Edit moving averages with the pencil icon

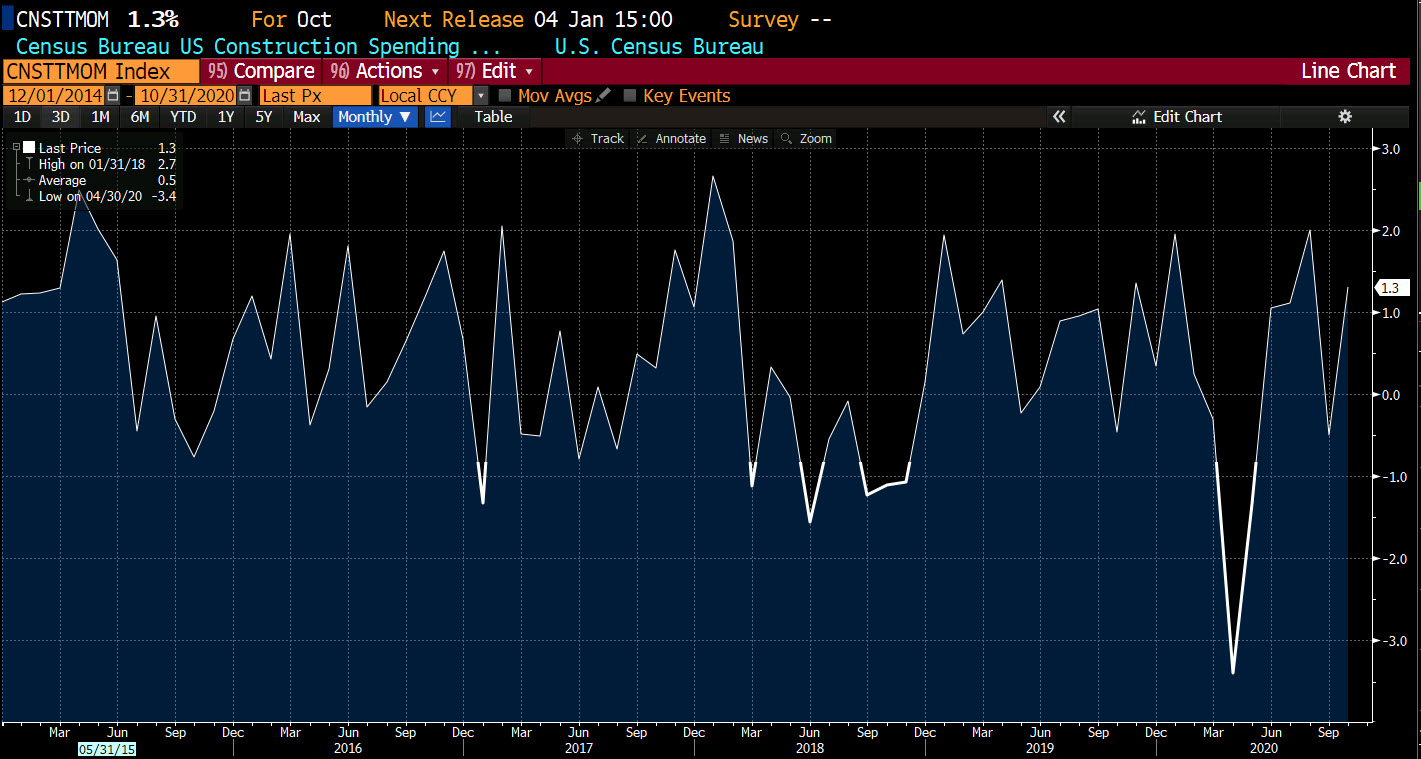tap(603, 96)
